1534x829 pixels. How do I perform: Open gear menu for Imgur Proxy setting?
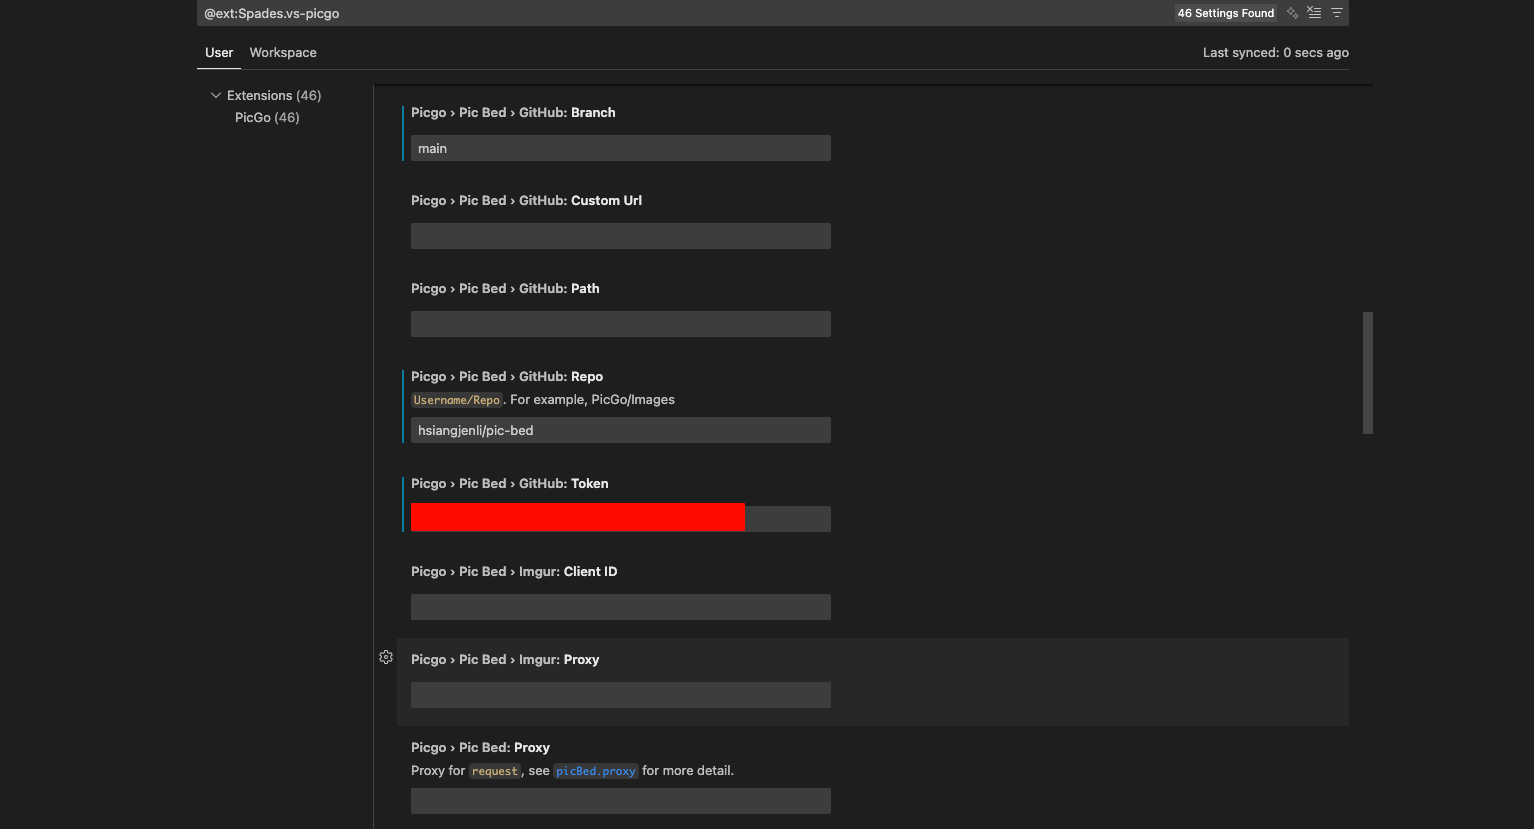pyautogui.click(x=386, y=657)
